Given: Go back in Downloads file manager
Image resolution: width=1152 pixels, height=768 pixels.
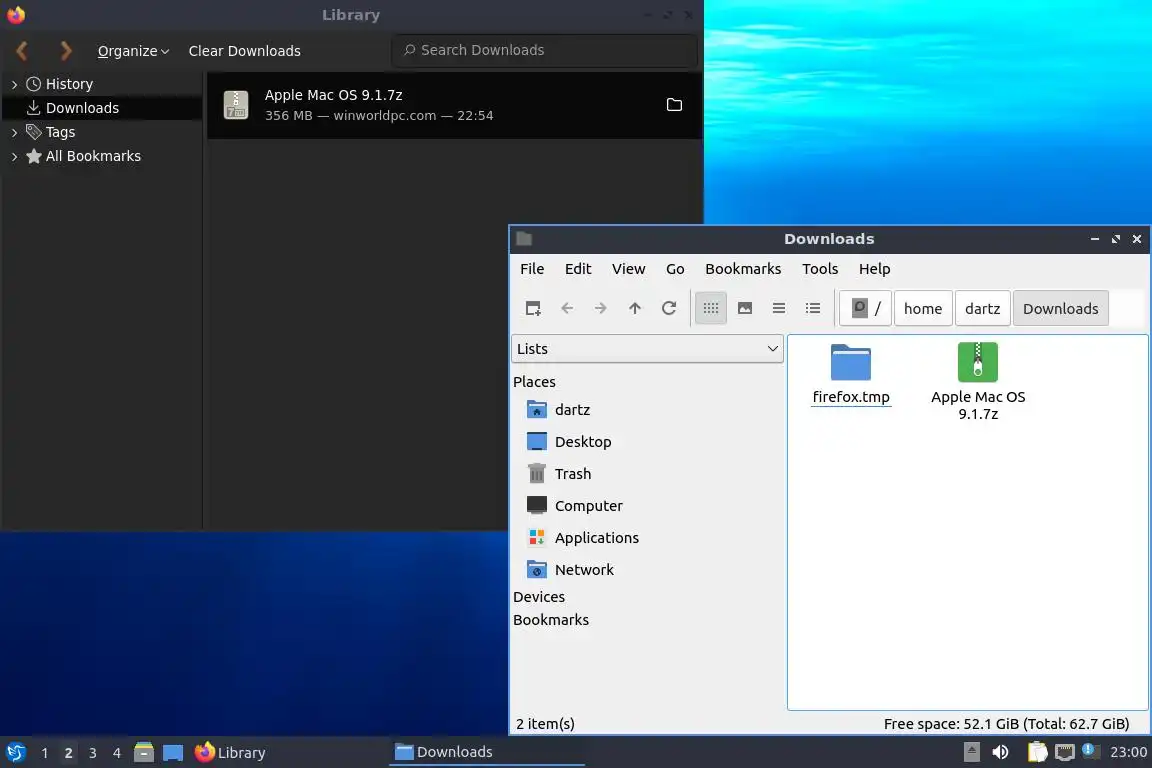Looking at the screenshot, I should 566,308.
